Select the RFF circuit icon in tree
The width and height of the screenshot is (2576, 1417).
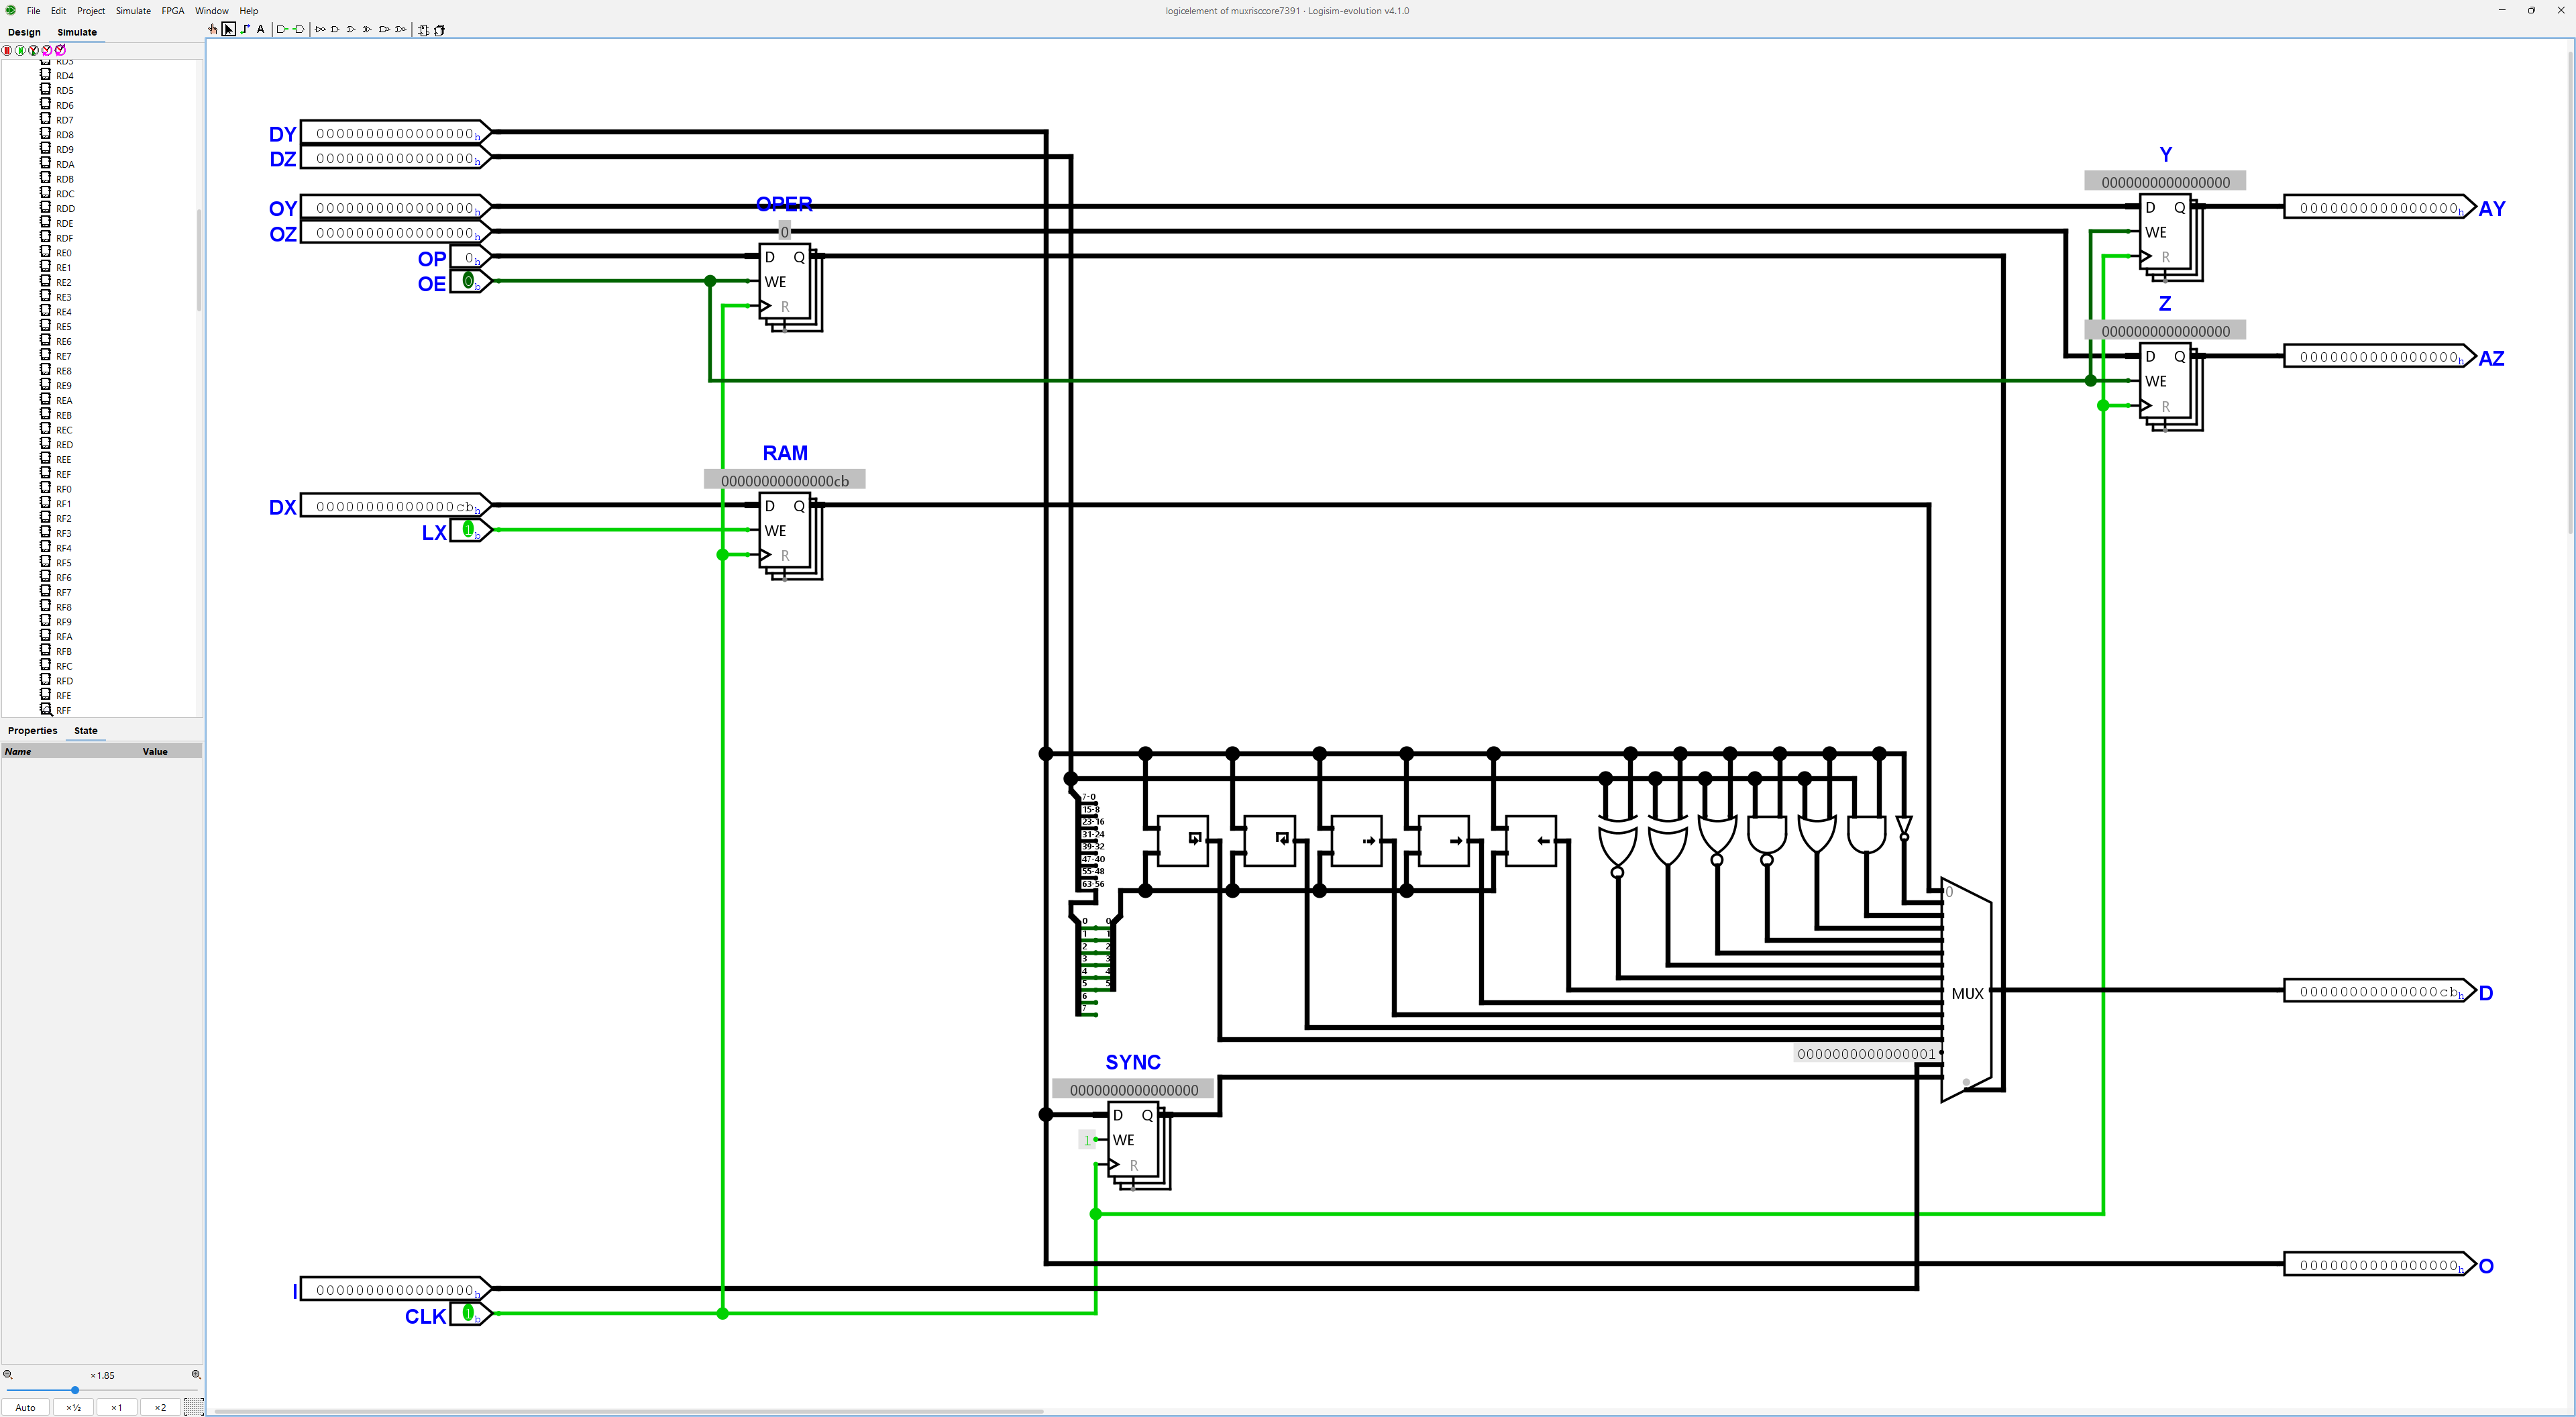pos(45,709)
